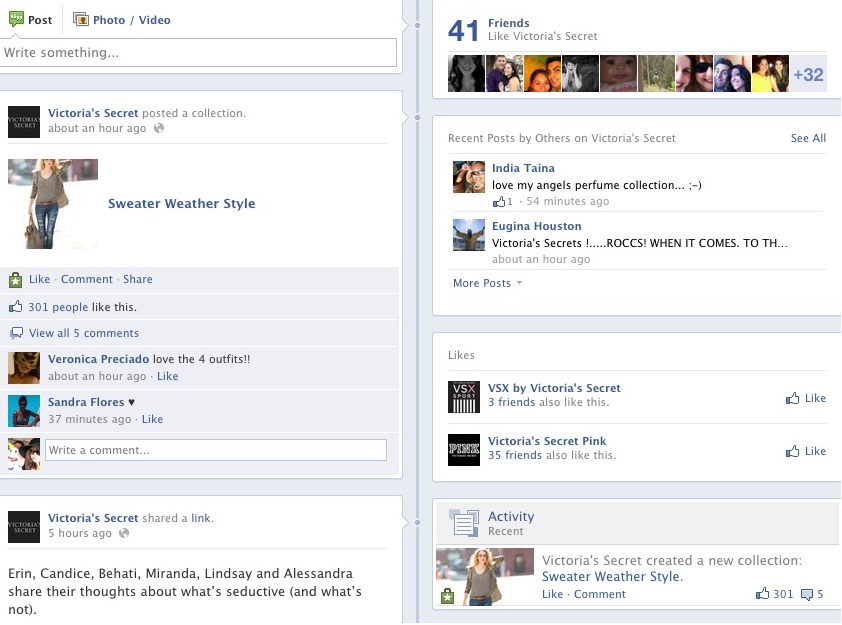Expand View all 5 comments
This screenshot has width=842, height=625.
pos(84,333)
